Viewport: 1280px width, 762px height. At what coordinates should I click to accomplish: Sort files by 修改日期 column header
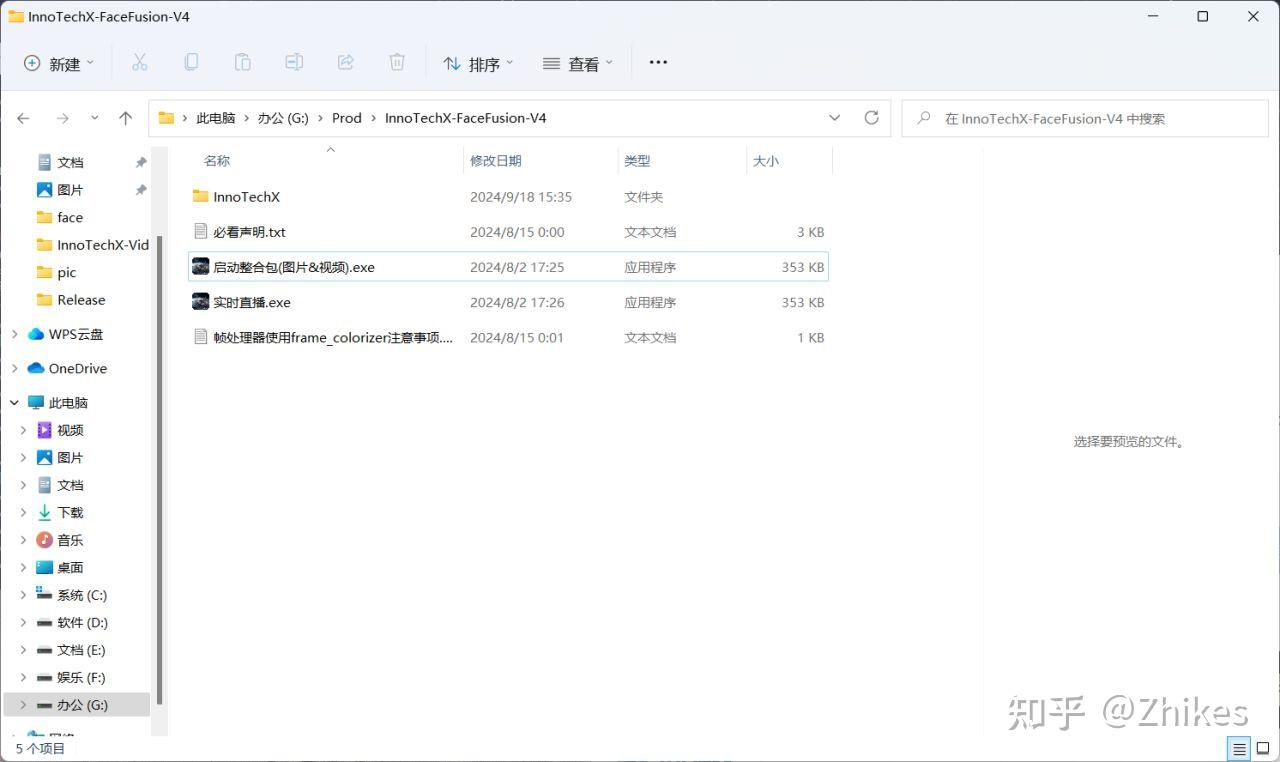pyautogui.click(x=496, y=161)
